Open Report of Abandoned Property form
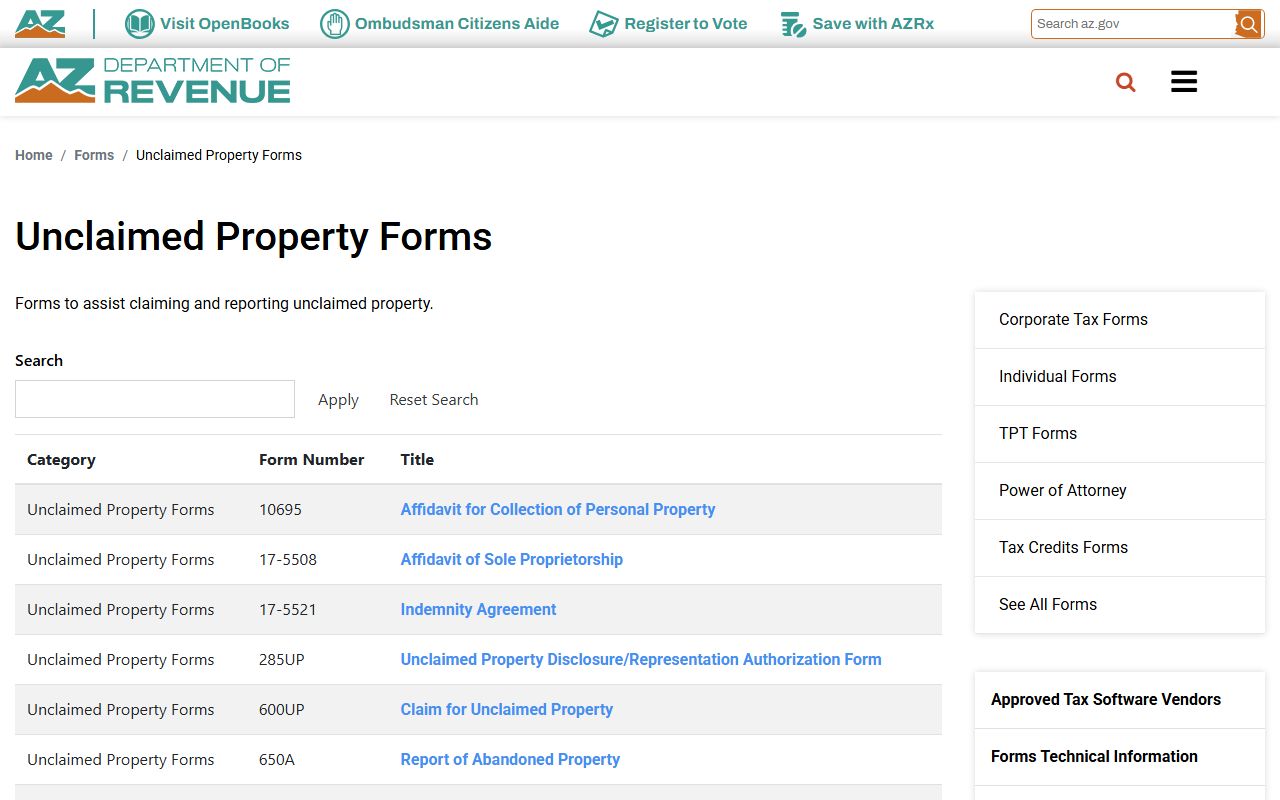 tap(510, 759)
